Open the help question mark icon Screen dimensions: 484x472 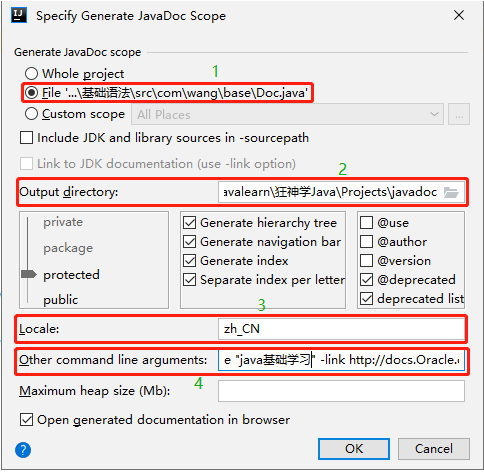23,450
